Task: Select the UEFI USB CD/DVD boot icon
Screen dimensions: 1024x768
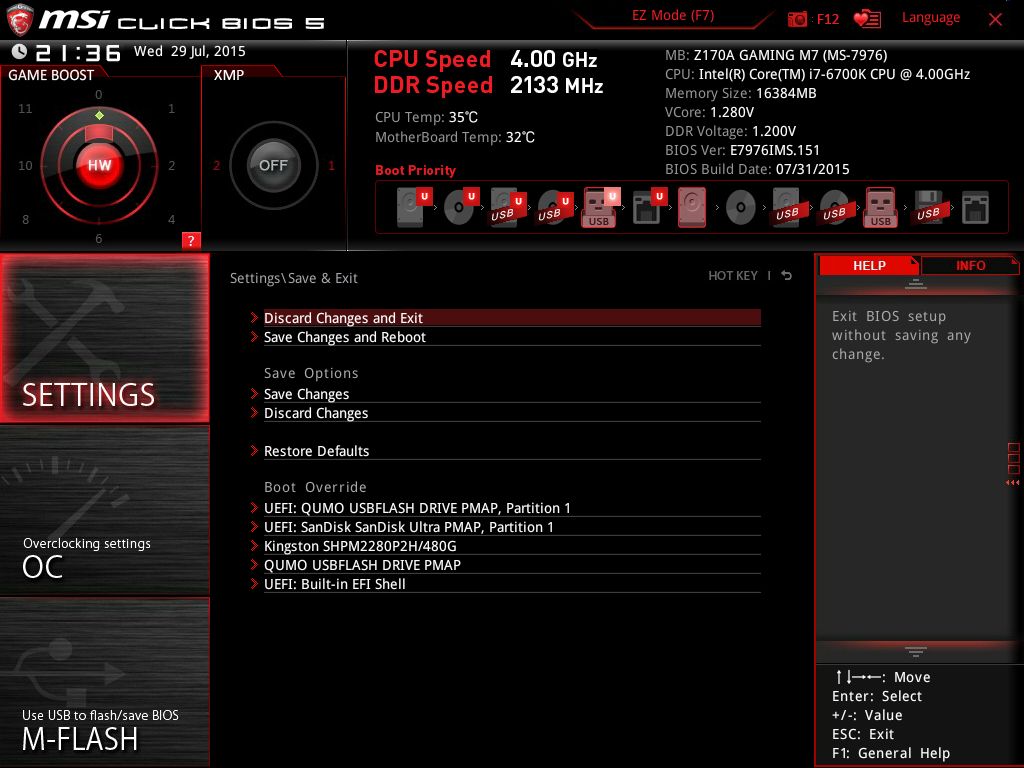Action: point(555,207)
